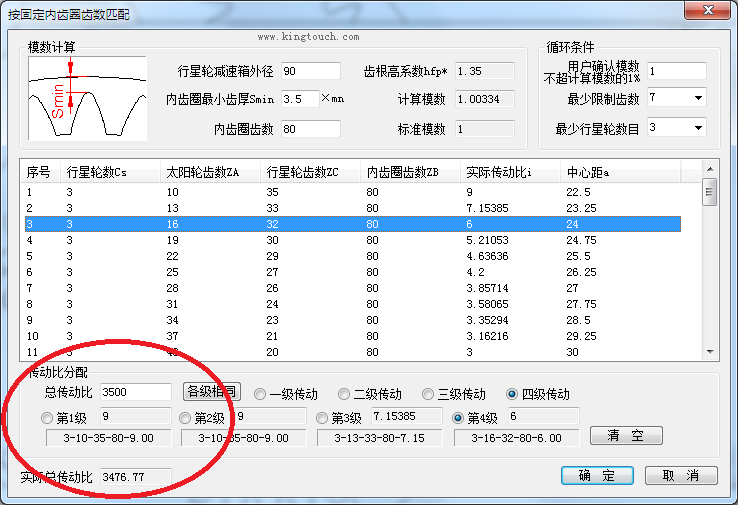Image resolution: width=738 pixels, height=508 pixels.
Task: Select row 9 with ratio 3.35294
Action: 353,320
